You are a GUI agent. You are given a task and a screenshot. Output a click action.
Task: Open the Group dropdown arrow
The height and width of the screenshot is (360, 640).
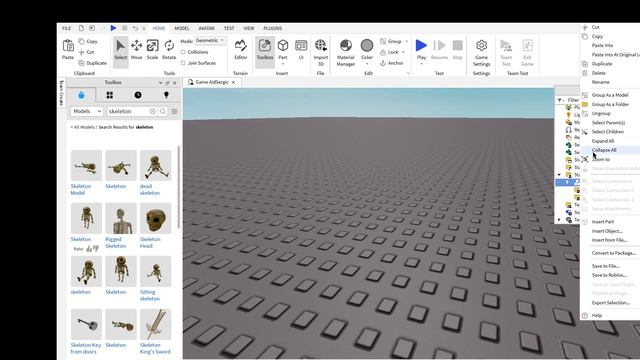[x=406, y=41]
